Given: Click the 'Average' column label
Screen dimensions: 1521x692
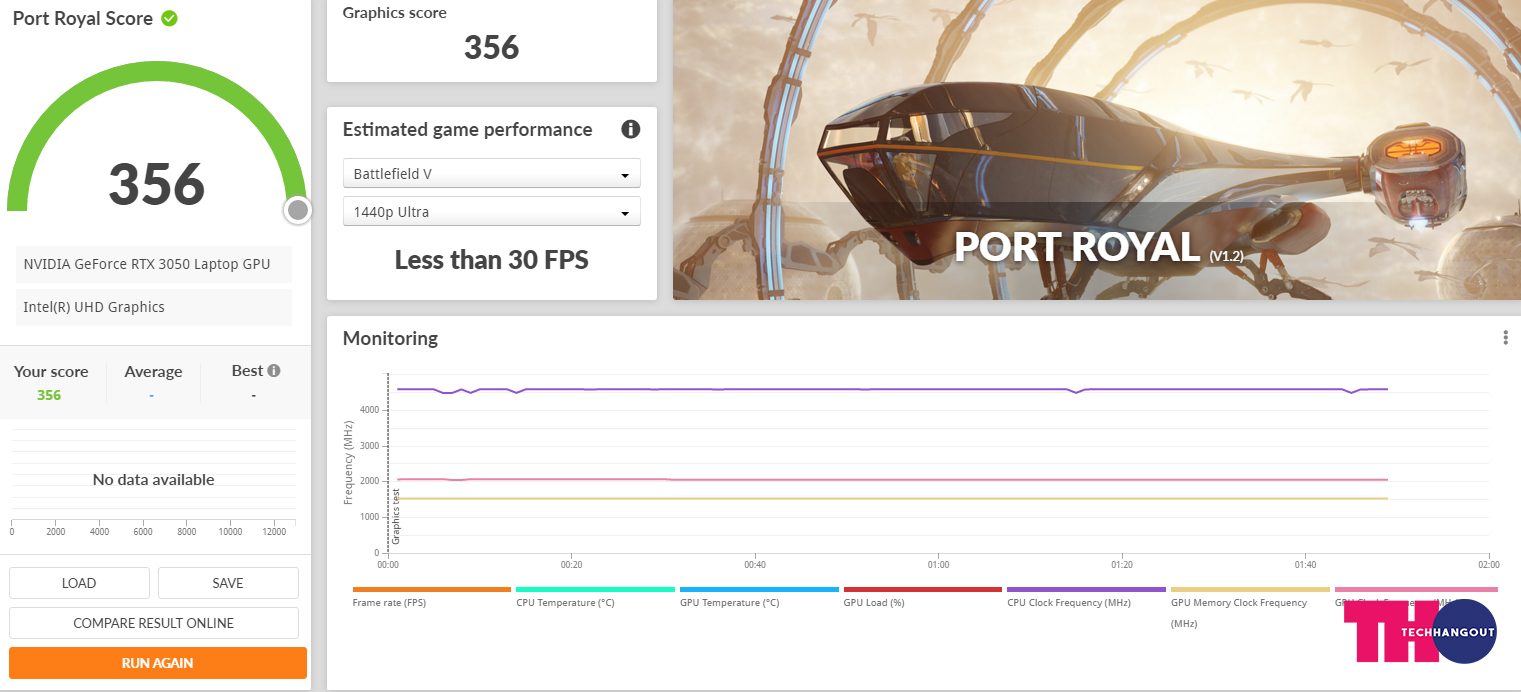Looking at the screenshot, I should pyautogui.click(x=153, y=372).
